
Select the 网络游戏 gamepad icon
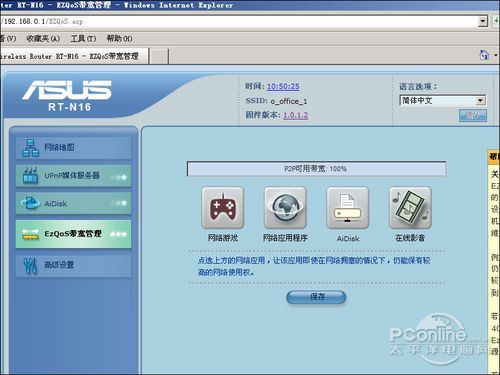(x=223, y=207)
